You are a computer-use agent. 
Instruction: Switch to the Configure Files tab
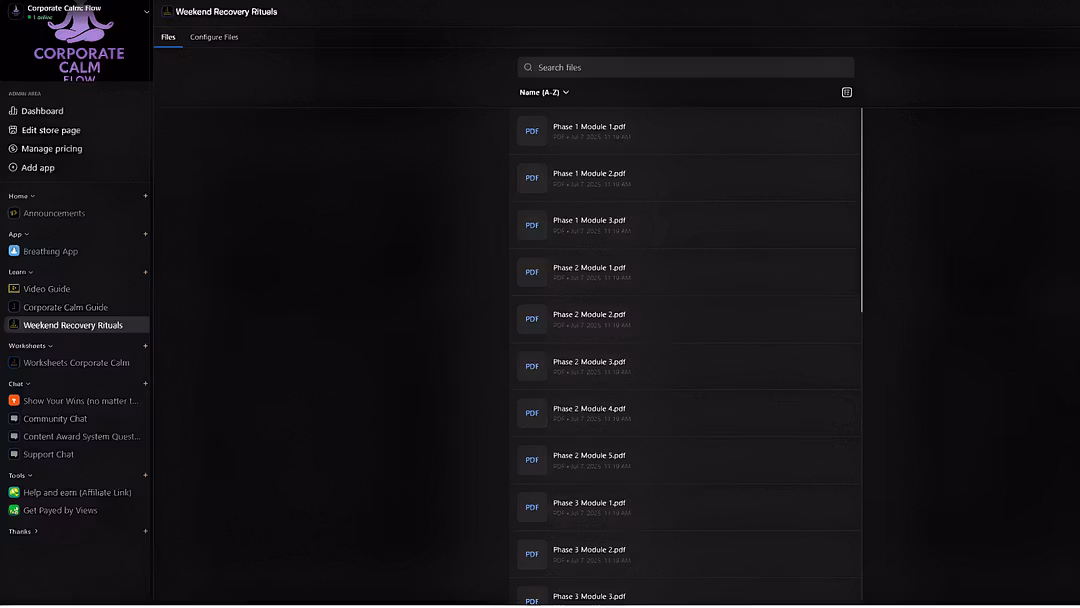coord(214,37)
